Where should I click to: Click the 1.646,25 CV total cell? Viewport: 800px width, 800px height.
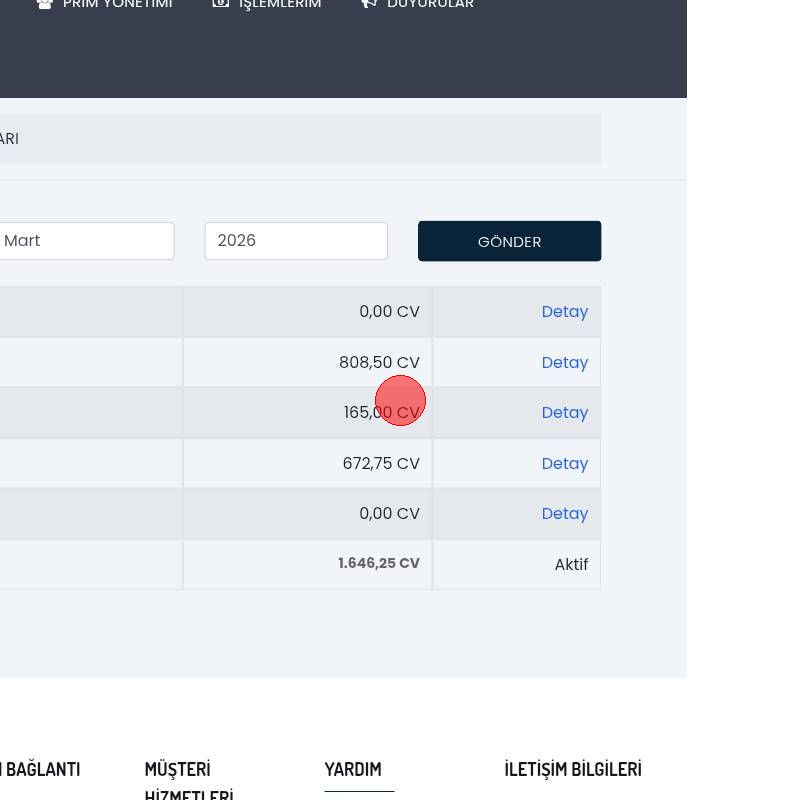(x=378, y=564)
